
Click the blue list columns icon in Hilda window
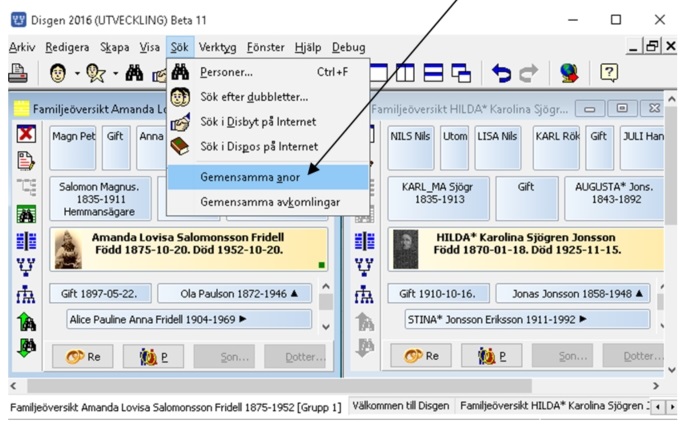click(364, 241)
